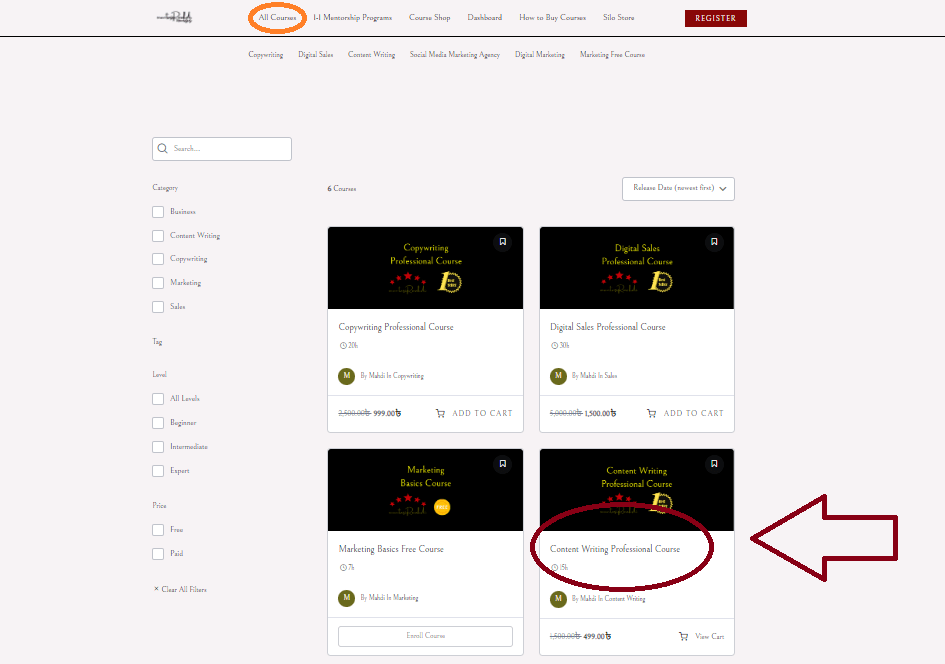945x664 pixels.
Task: Click Clear All Filters
Action: pyautogui.click(x=184, y=589)
